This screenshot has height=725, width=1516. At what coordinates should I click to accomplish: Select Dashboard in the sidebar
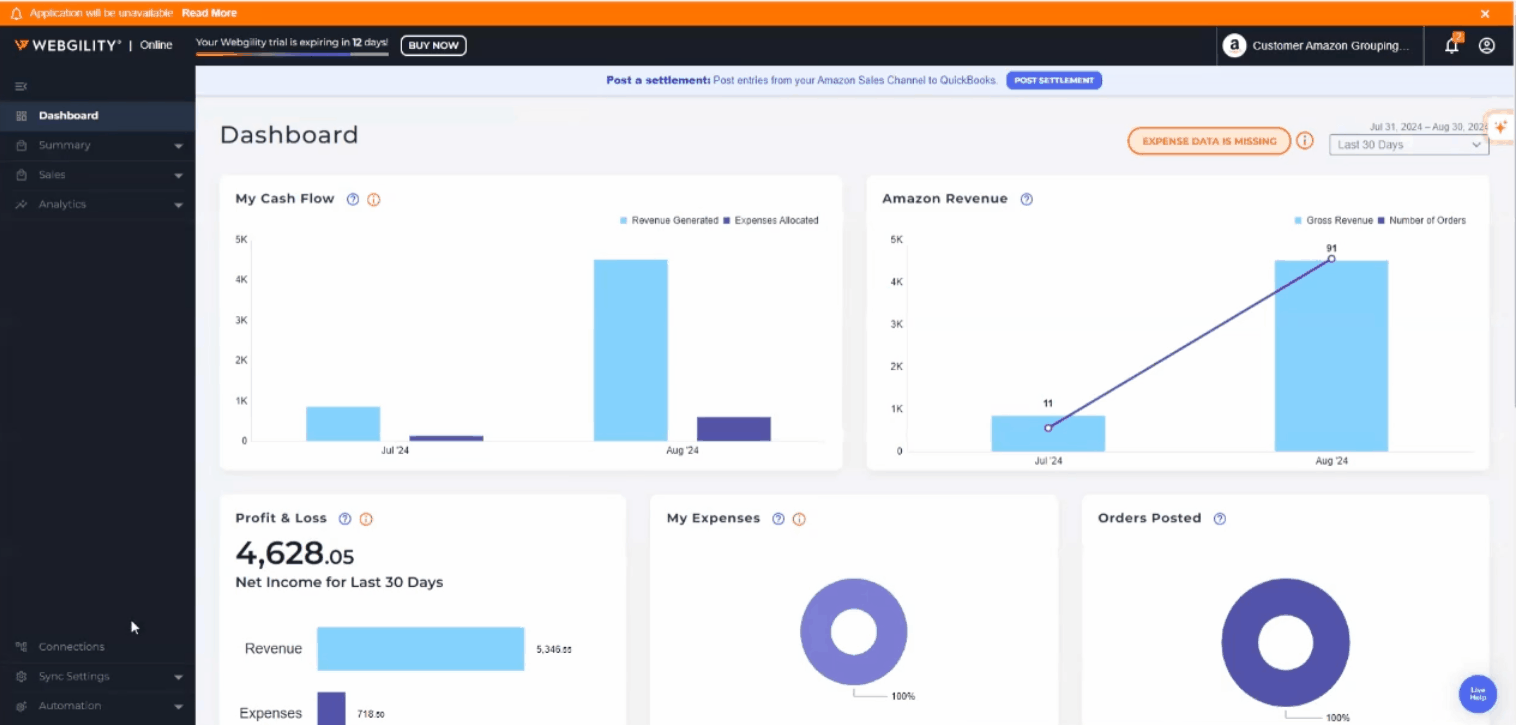click(68, 116)
